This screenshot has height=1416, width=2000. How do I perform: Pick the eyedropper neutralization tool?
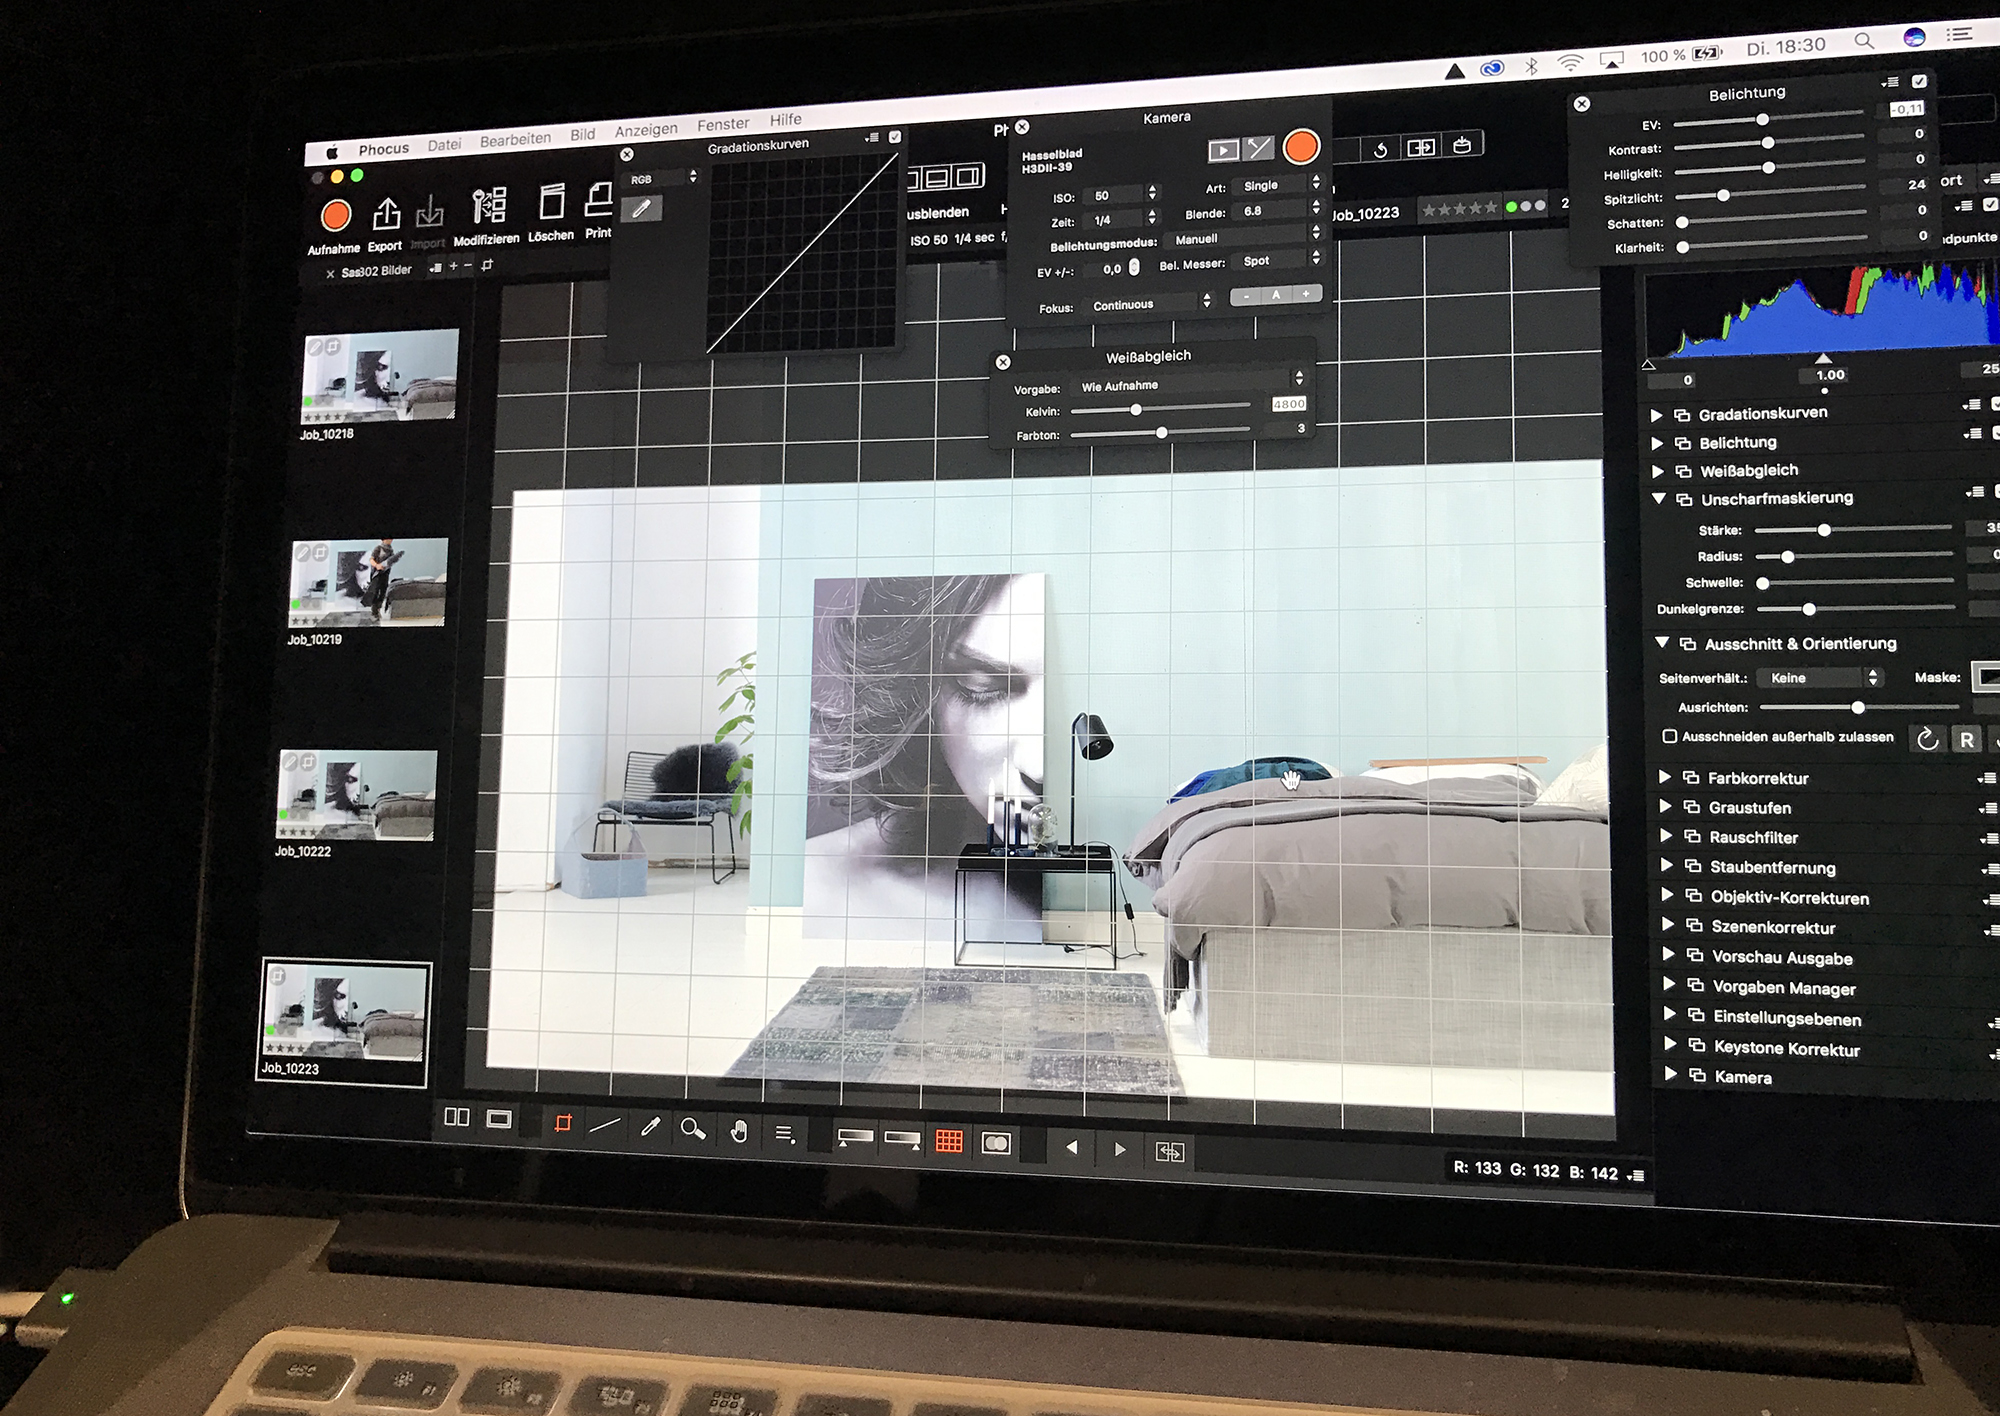(650, 1127)
